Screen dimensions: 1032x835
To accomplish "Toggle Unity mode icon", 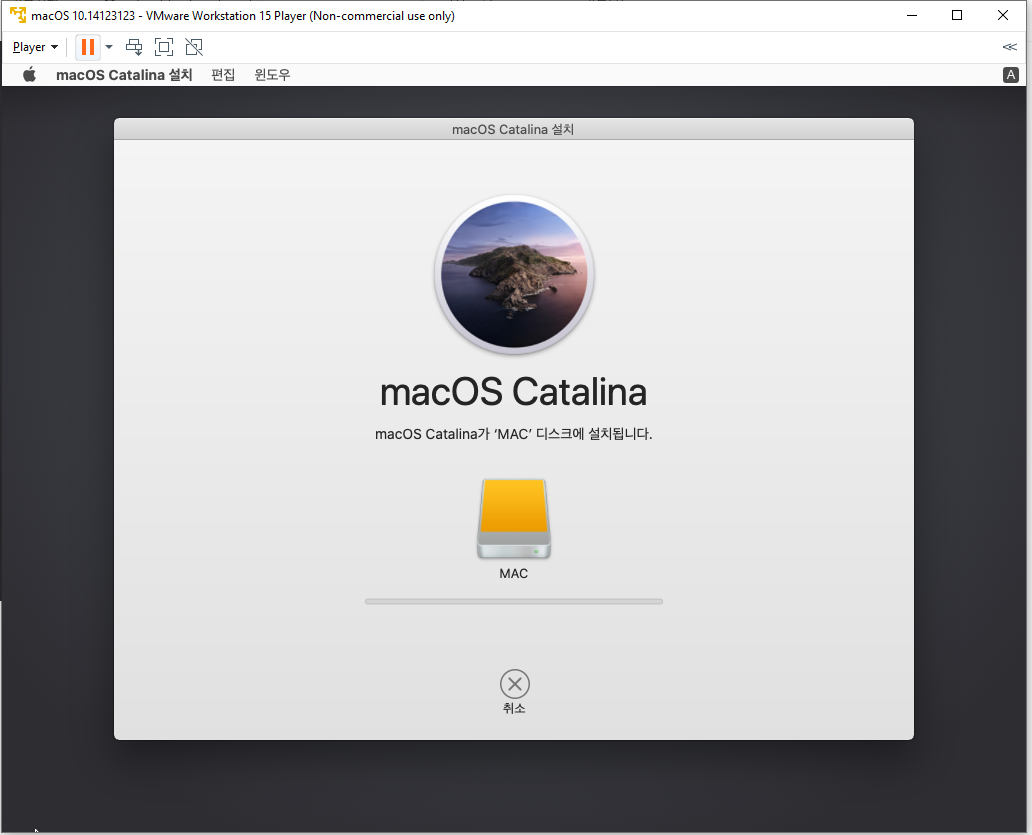I will coord(194,47).
